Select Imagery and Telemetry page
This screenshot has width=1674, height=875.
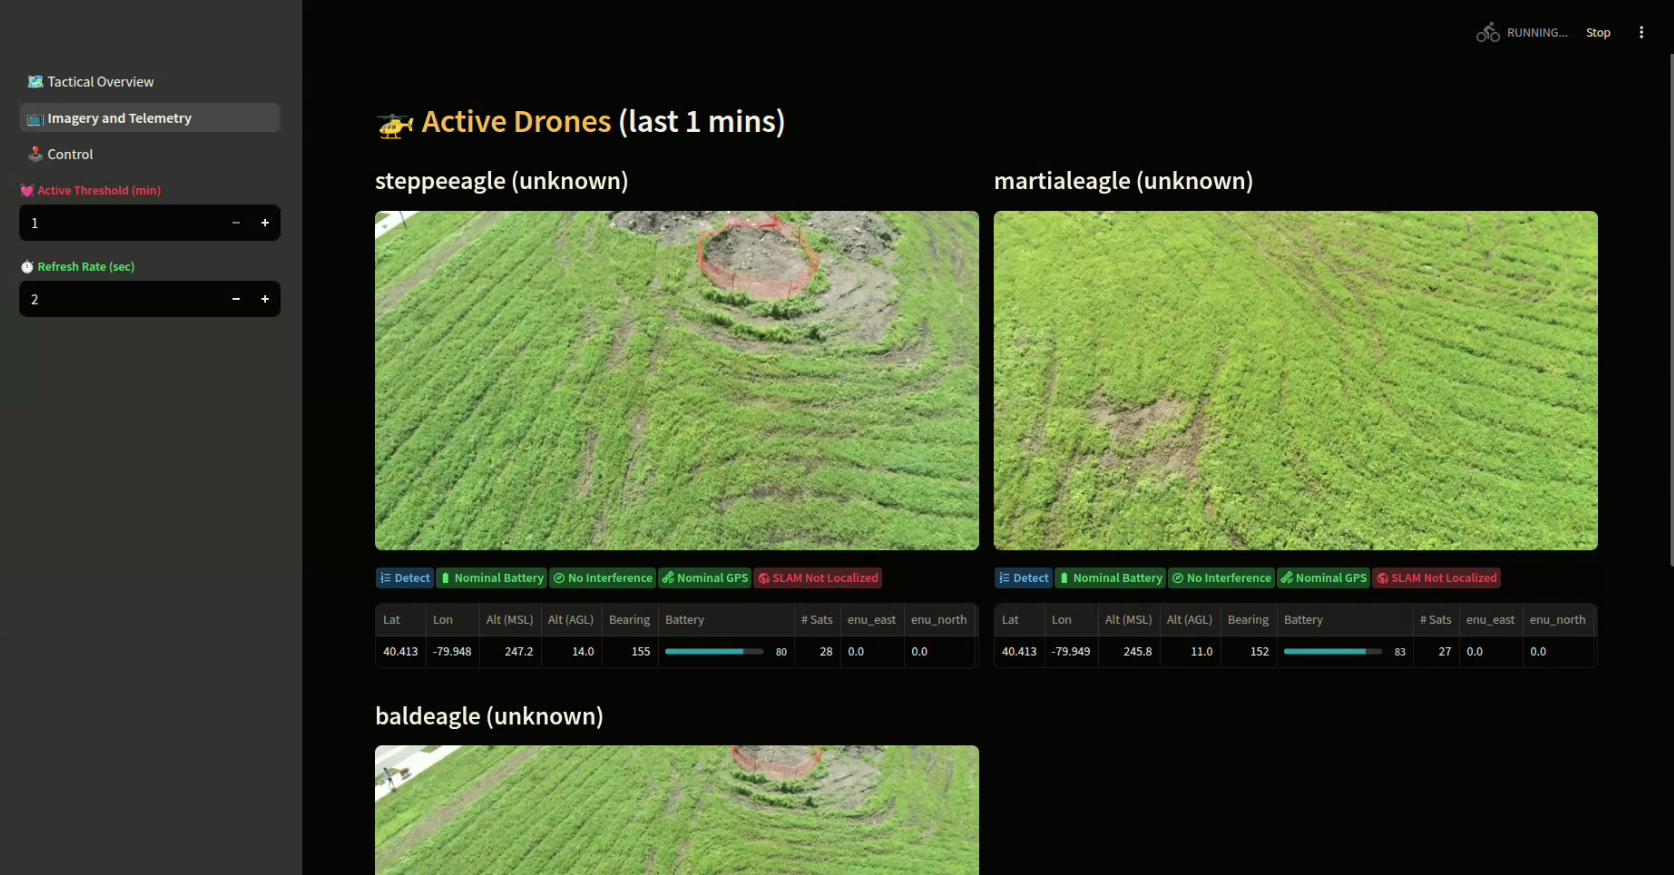click(119, 118)
